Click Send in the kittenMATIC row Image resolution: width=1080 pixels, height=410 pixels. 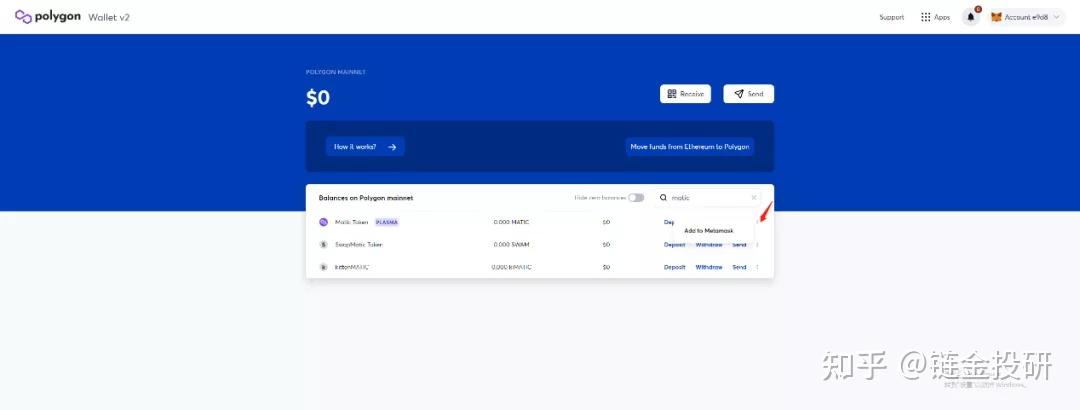click(x=739, y=267)
